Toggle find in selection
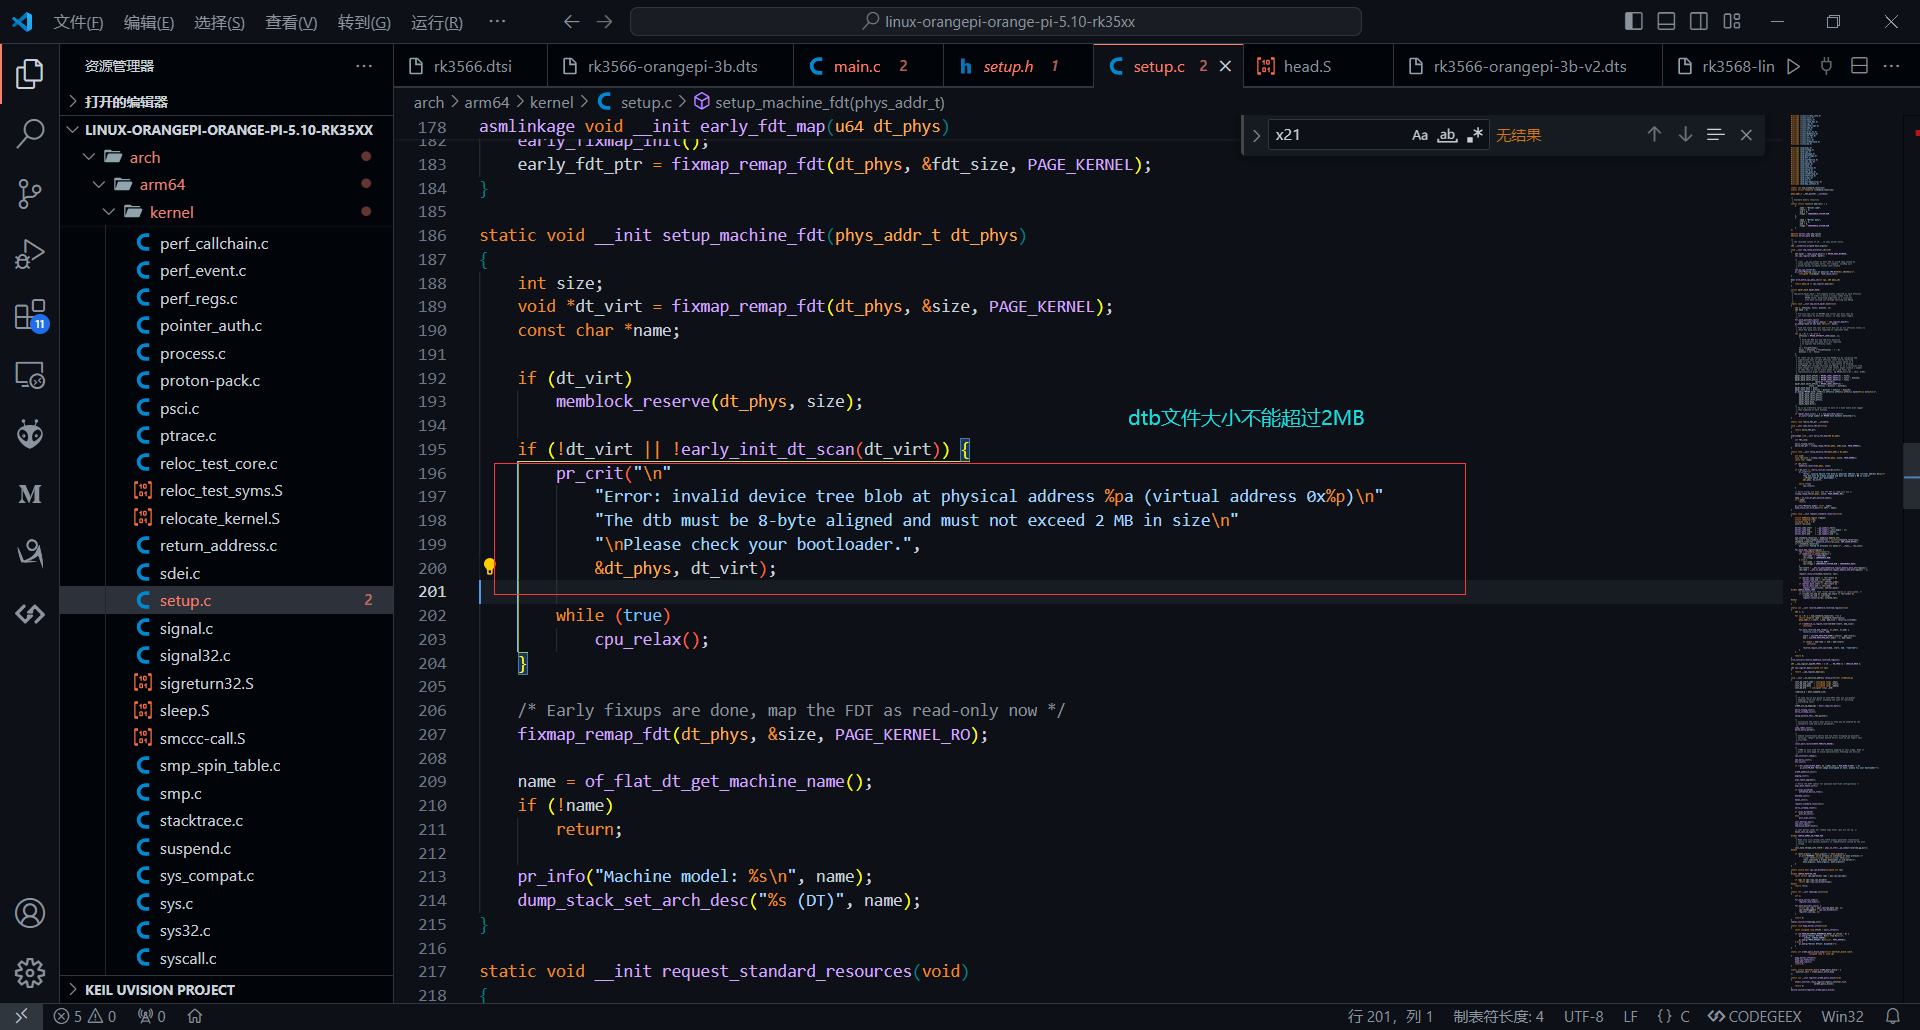Viewport: 1920px width, 1030px height. tap(1716, 135)
